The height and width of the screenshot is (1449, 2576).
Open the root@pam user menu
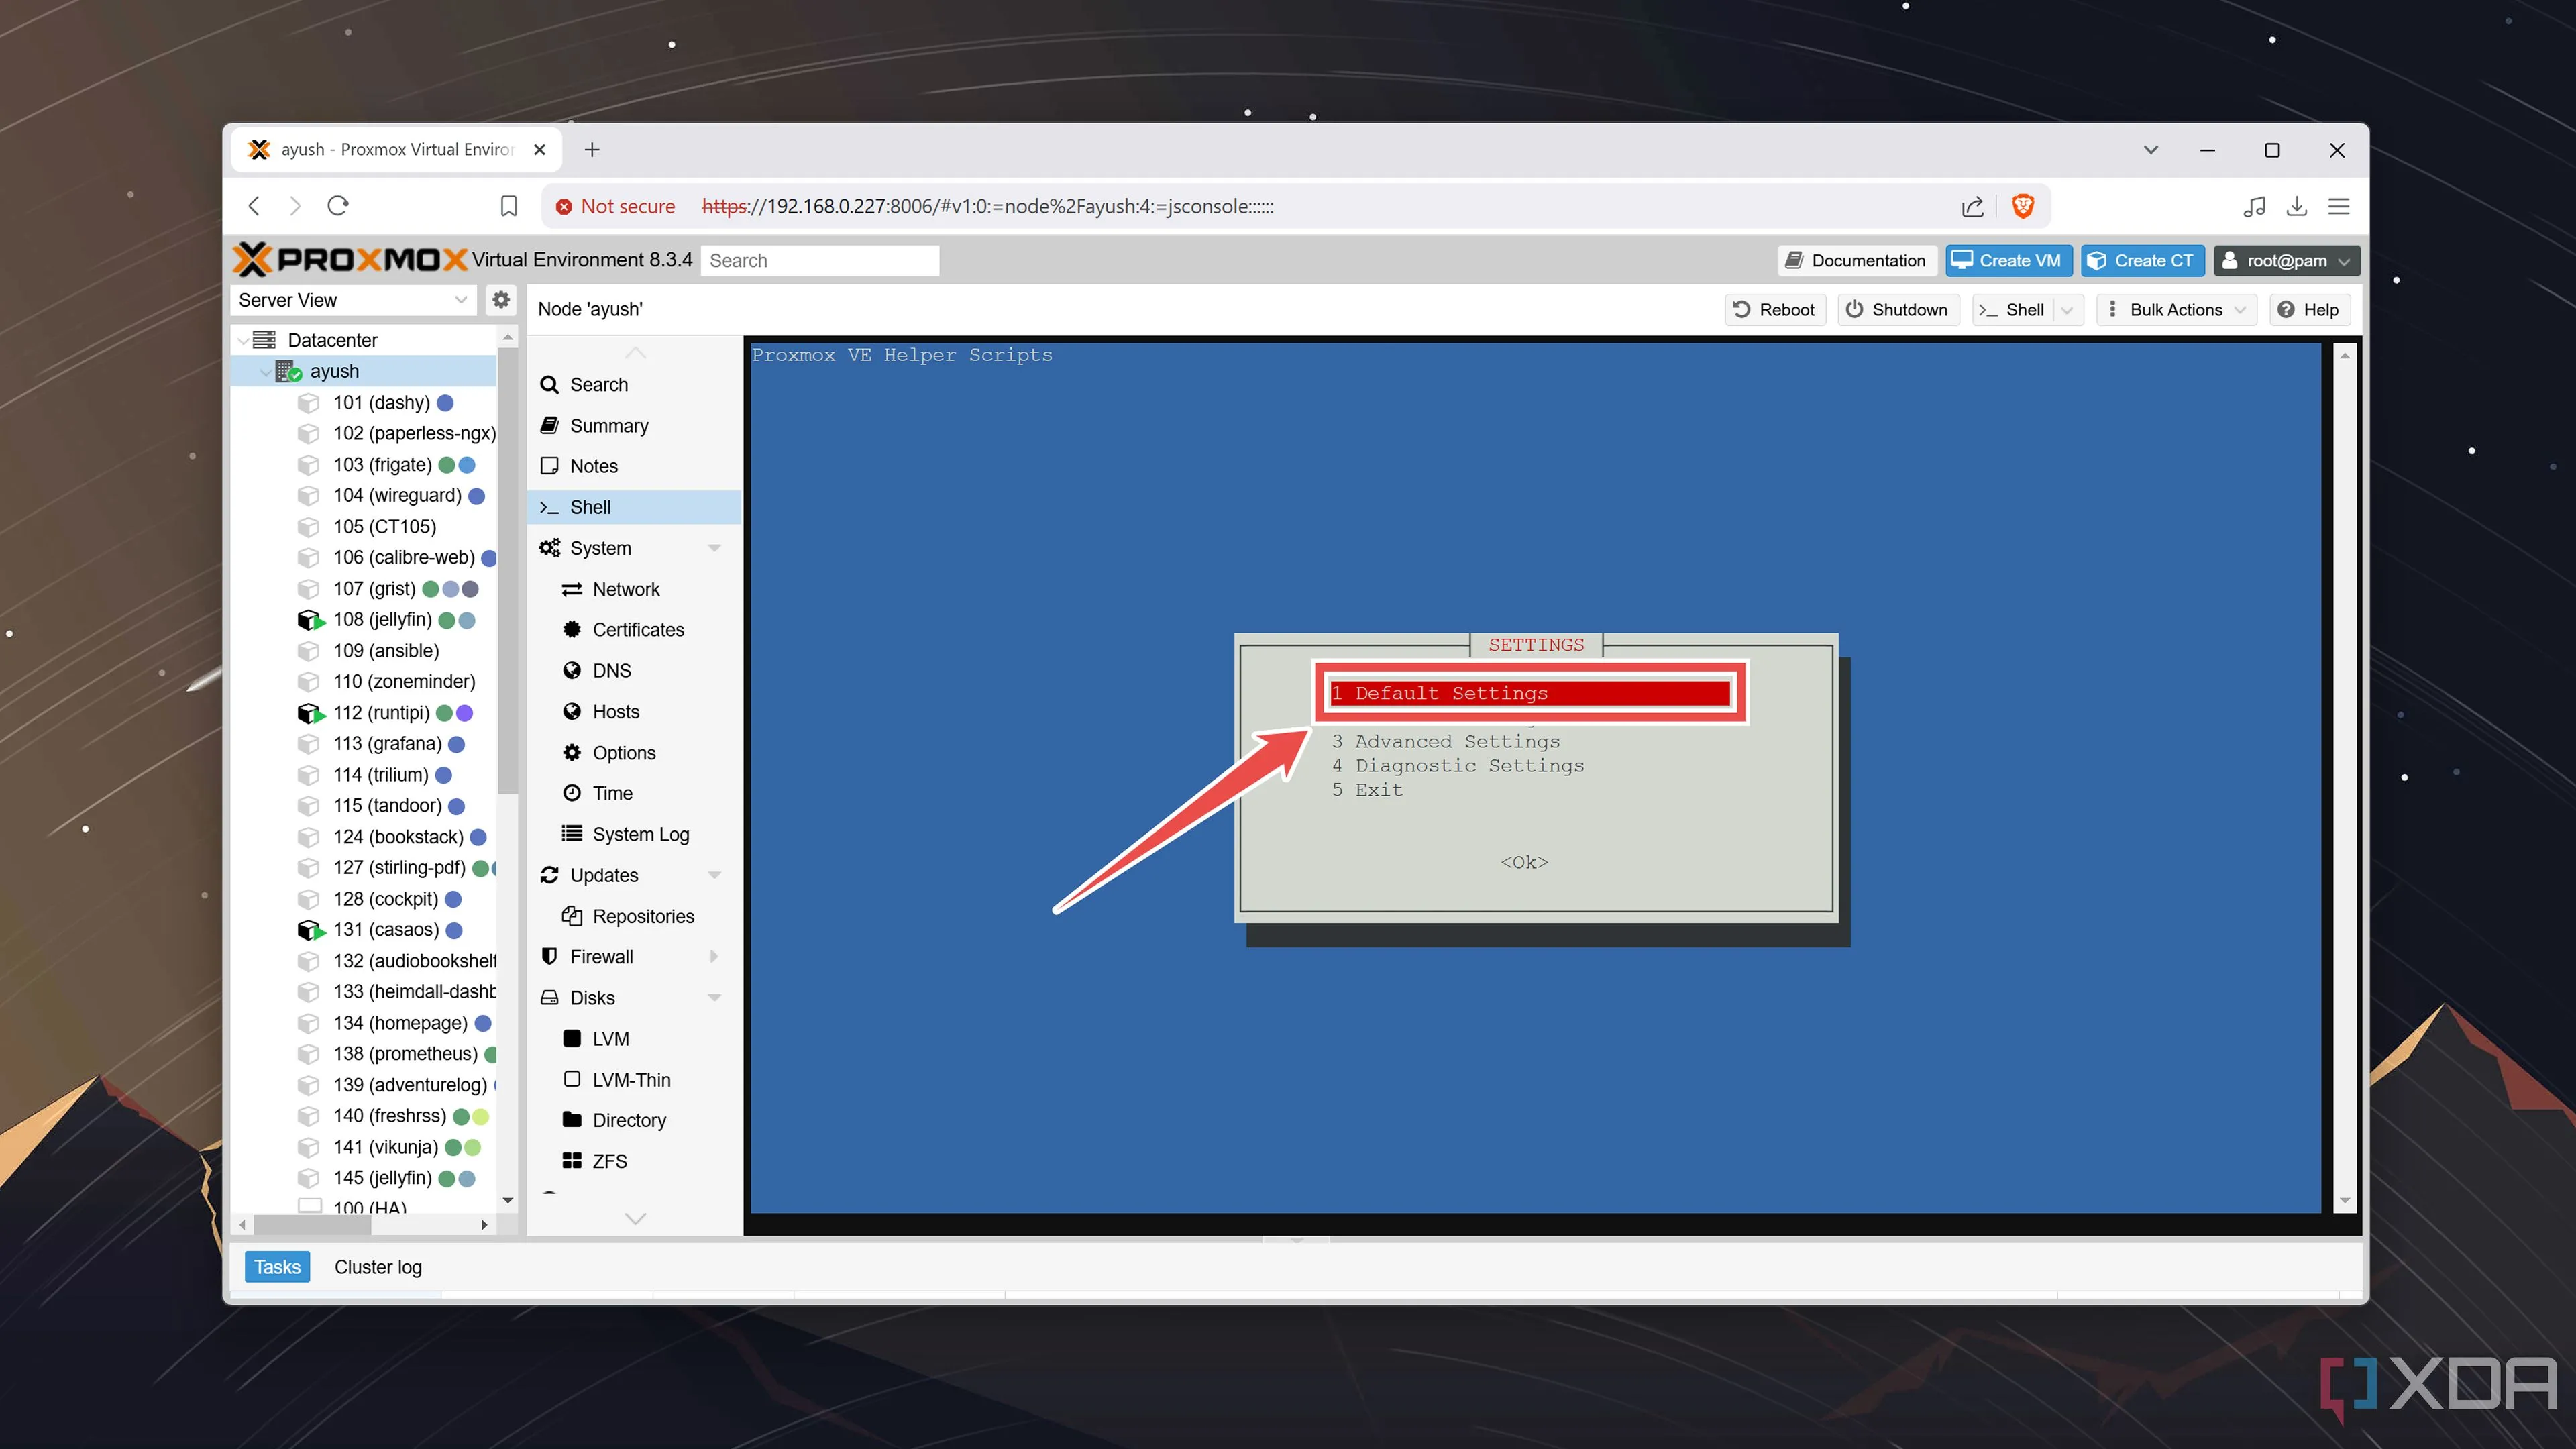click(x=2287, y=261)
